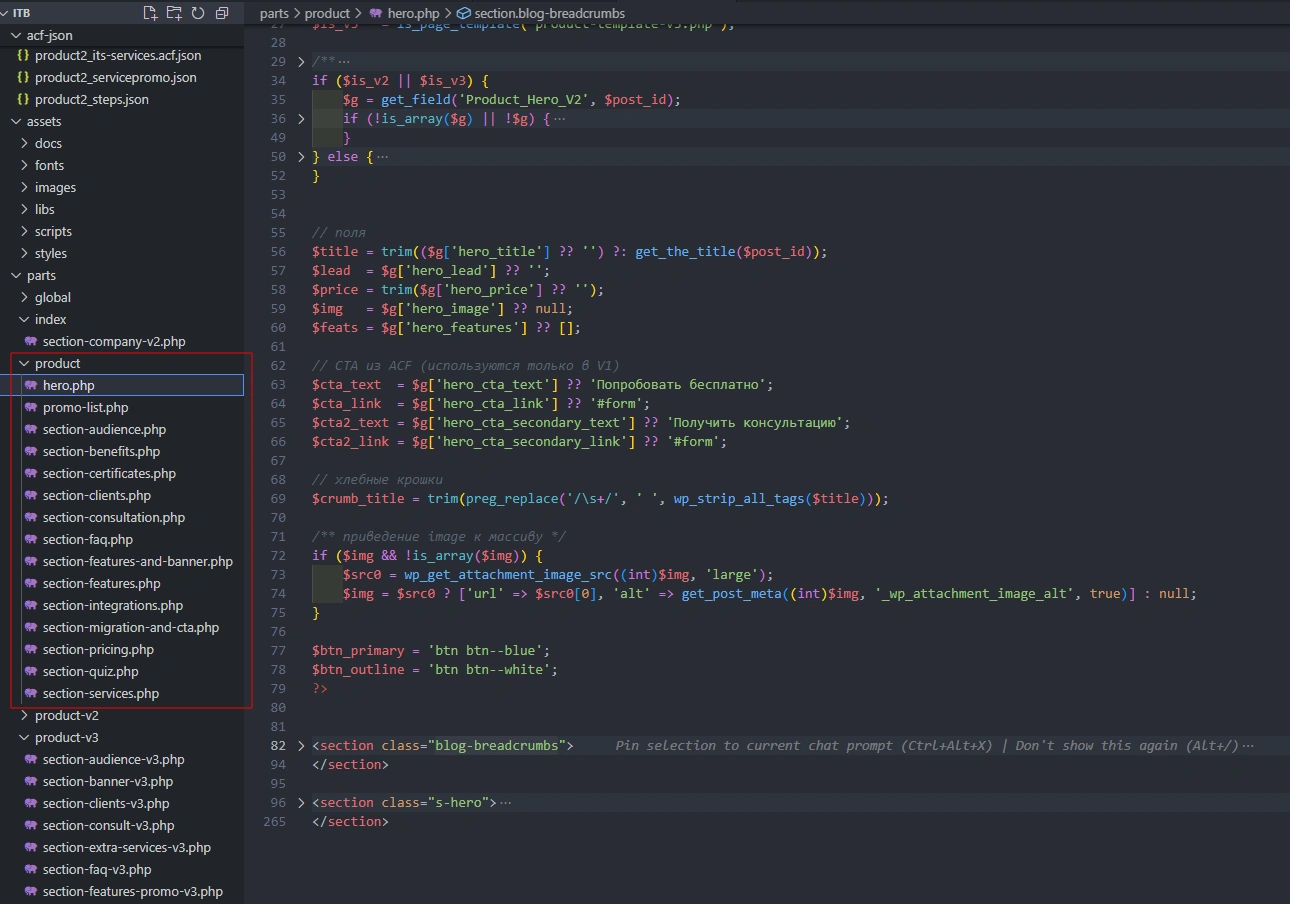Refresh the explorer file tree
The width and height of the screenshot is (1290, 904).
198,13
